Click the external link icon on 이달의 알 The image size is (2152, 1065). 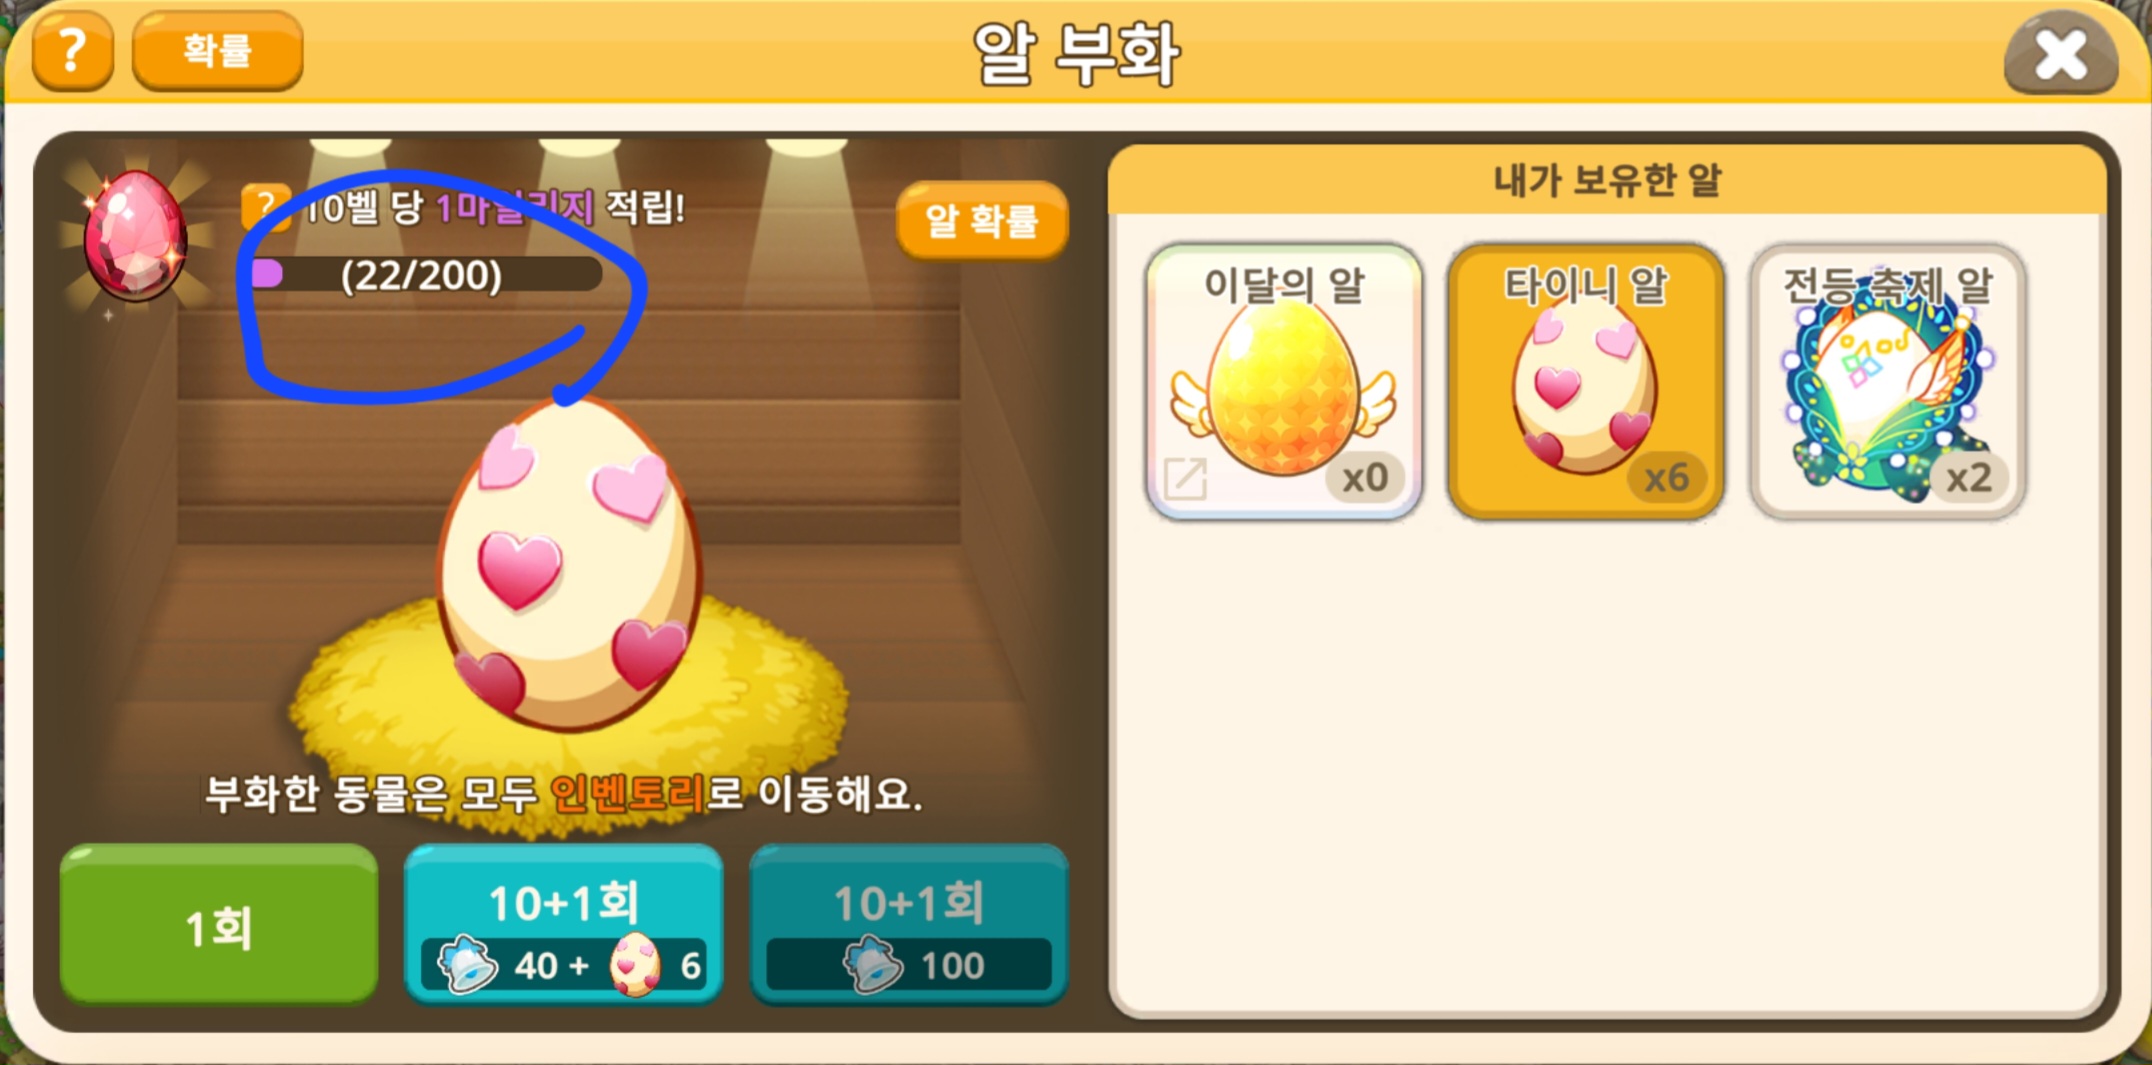pos(1186,479)
